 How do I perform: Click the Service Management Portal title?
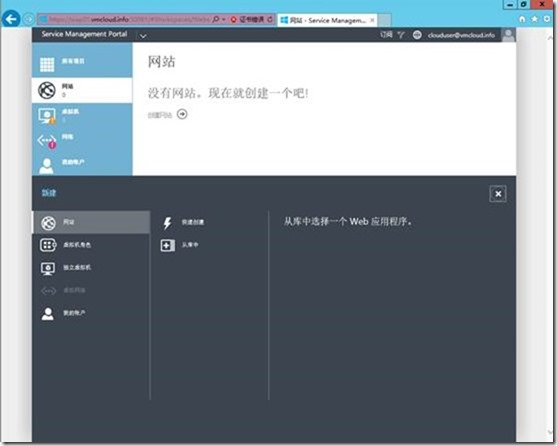(x=84, y=34)
